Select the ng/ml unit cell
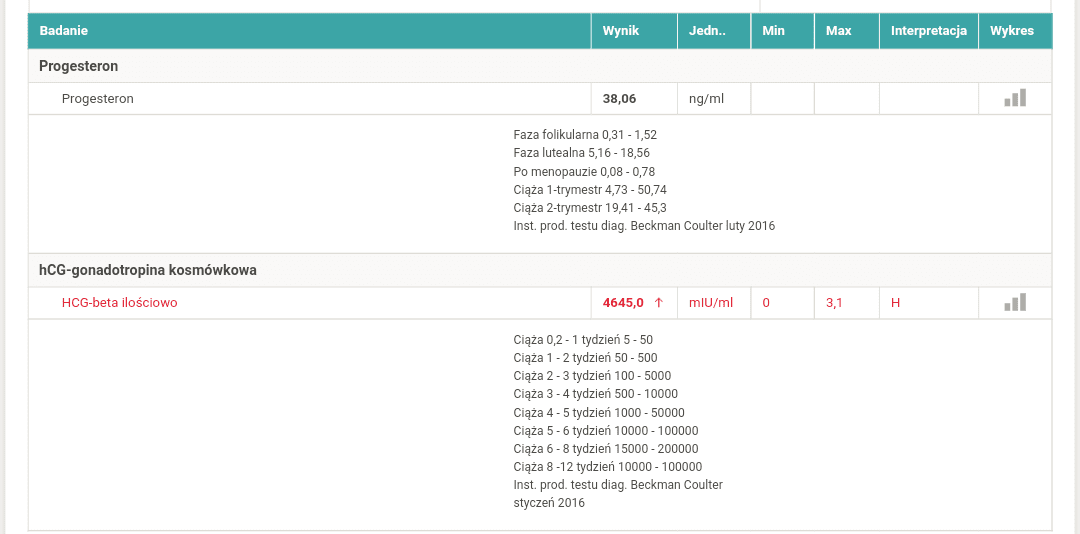This screenshot has height=534, width=1080. pos(705,99)
